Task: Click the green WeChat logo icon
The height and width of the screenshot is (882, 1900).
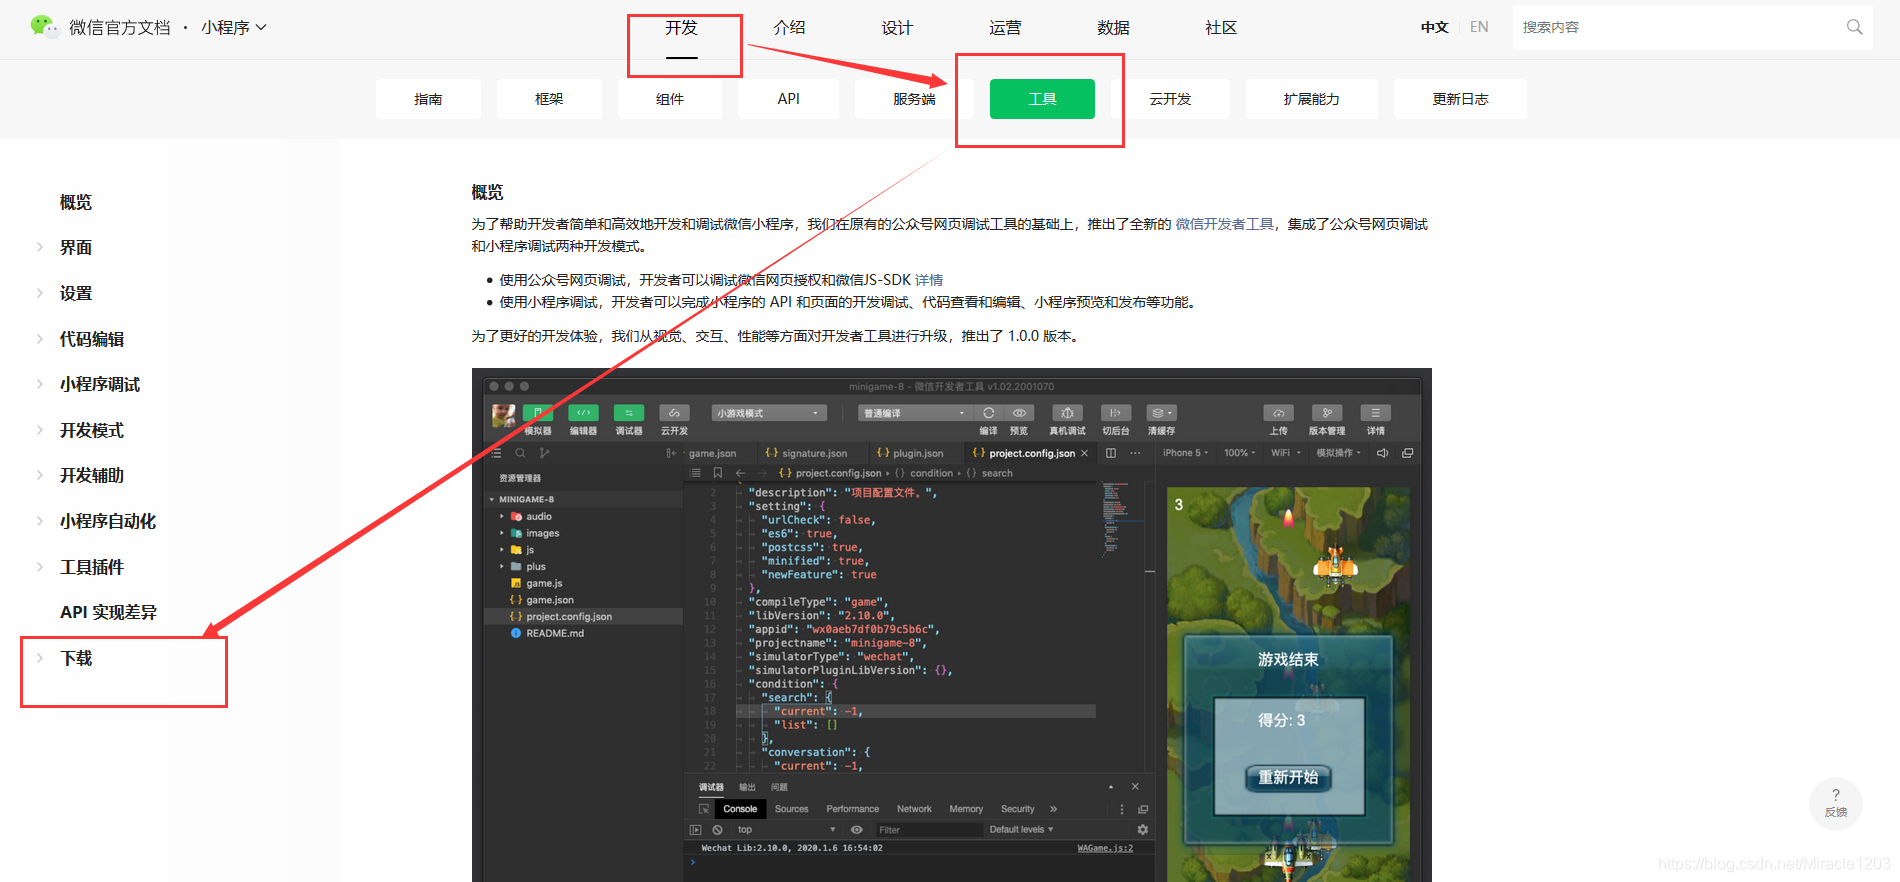Action: (45, 27)
